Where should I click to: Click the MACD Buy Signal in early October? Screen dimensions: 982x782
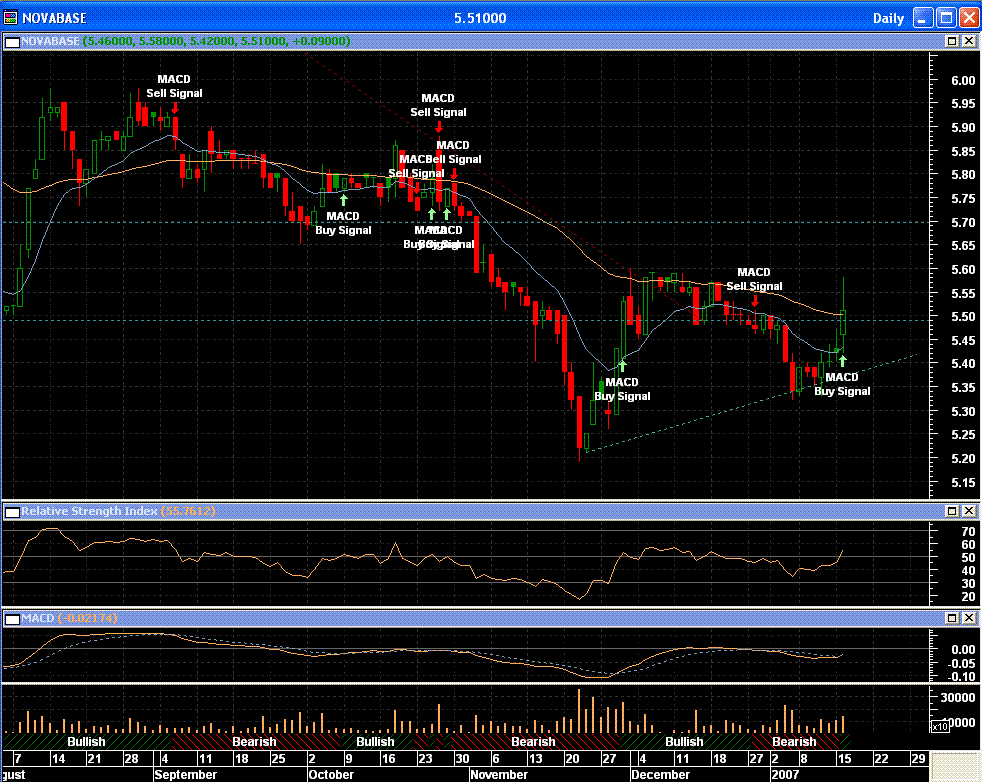(x=343, y=223)
